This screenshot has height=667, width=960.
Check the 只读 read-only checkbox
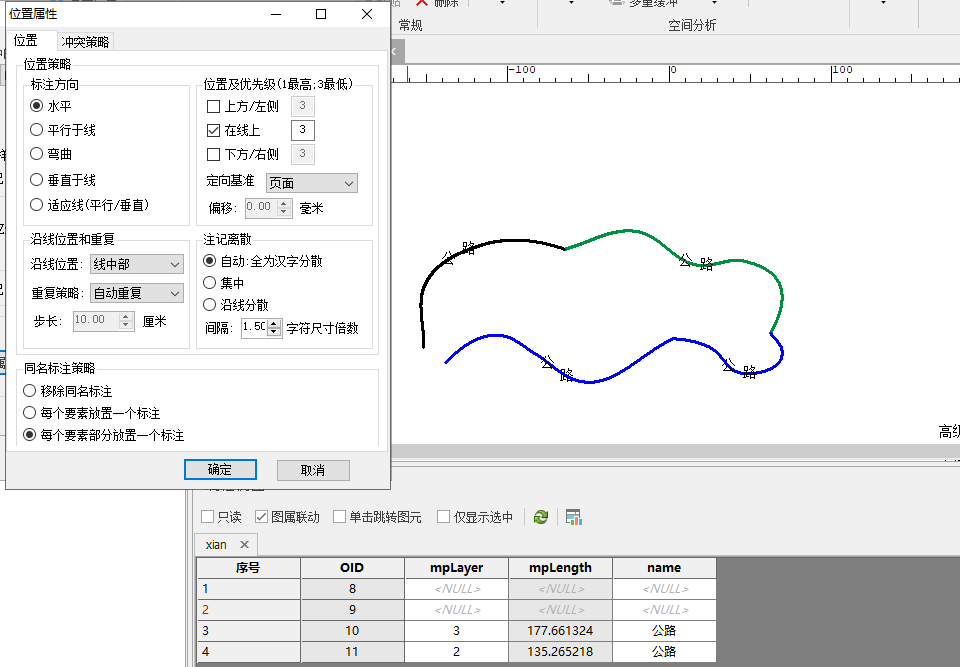pyautogui.click(x=208, y=517)
